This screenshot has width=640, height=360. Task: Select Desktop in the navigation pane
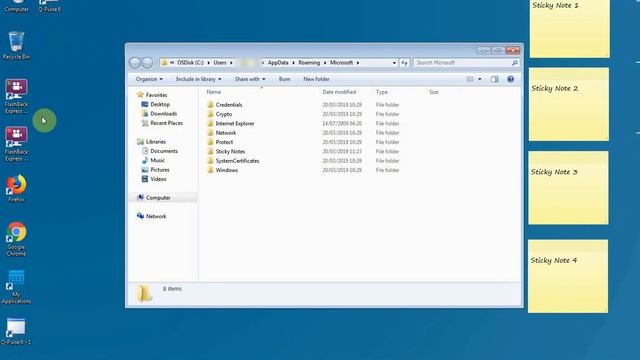(160, 104)
